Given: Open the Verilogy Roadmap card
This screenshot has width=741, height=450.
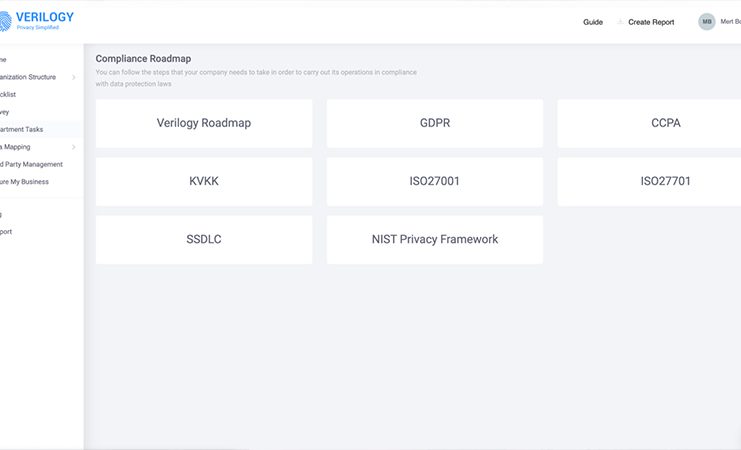Looking at the screenshot, I should (204, 123).
